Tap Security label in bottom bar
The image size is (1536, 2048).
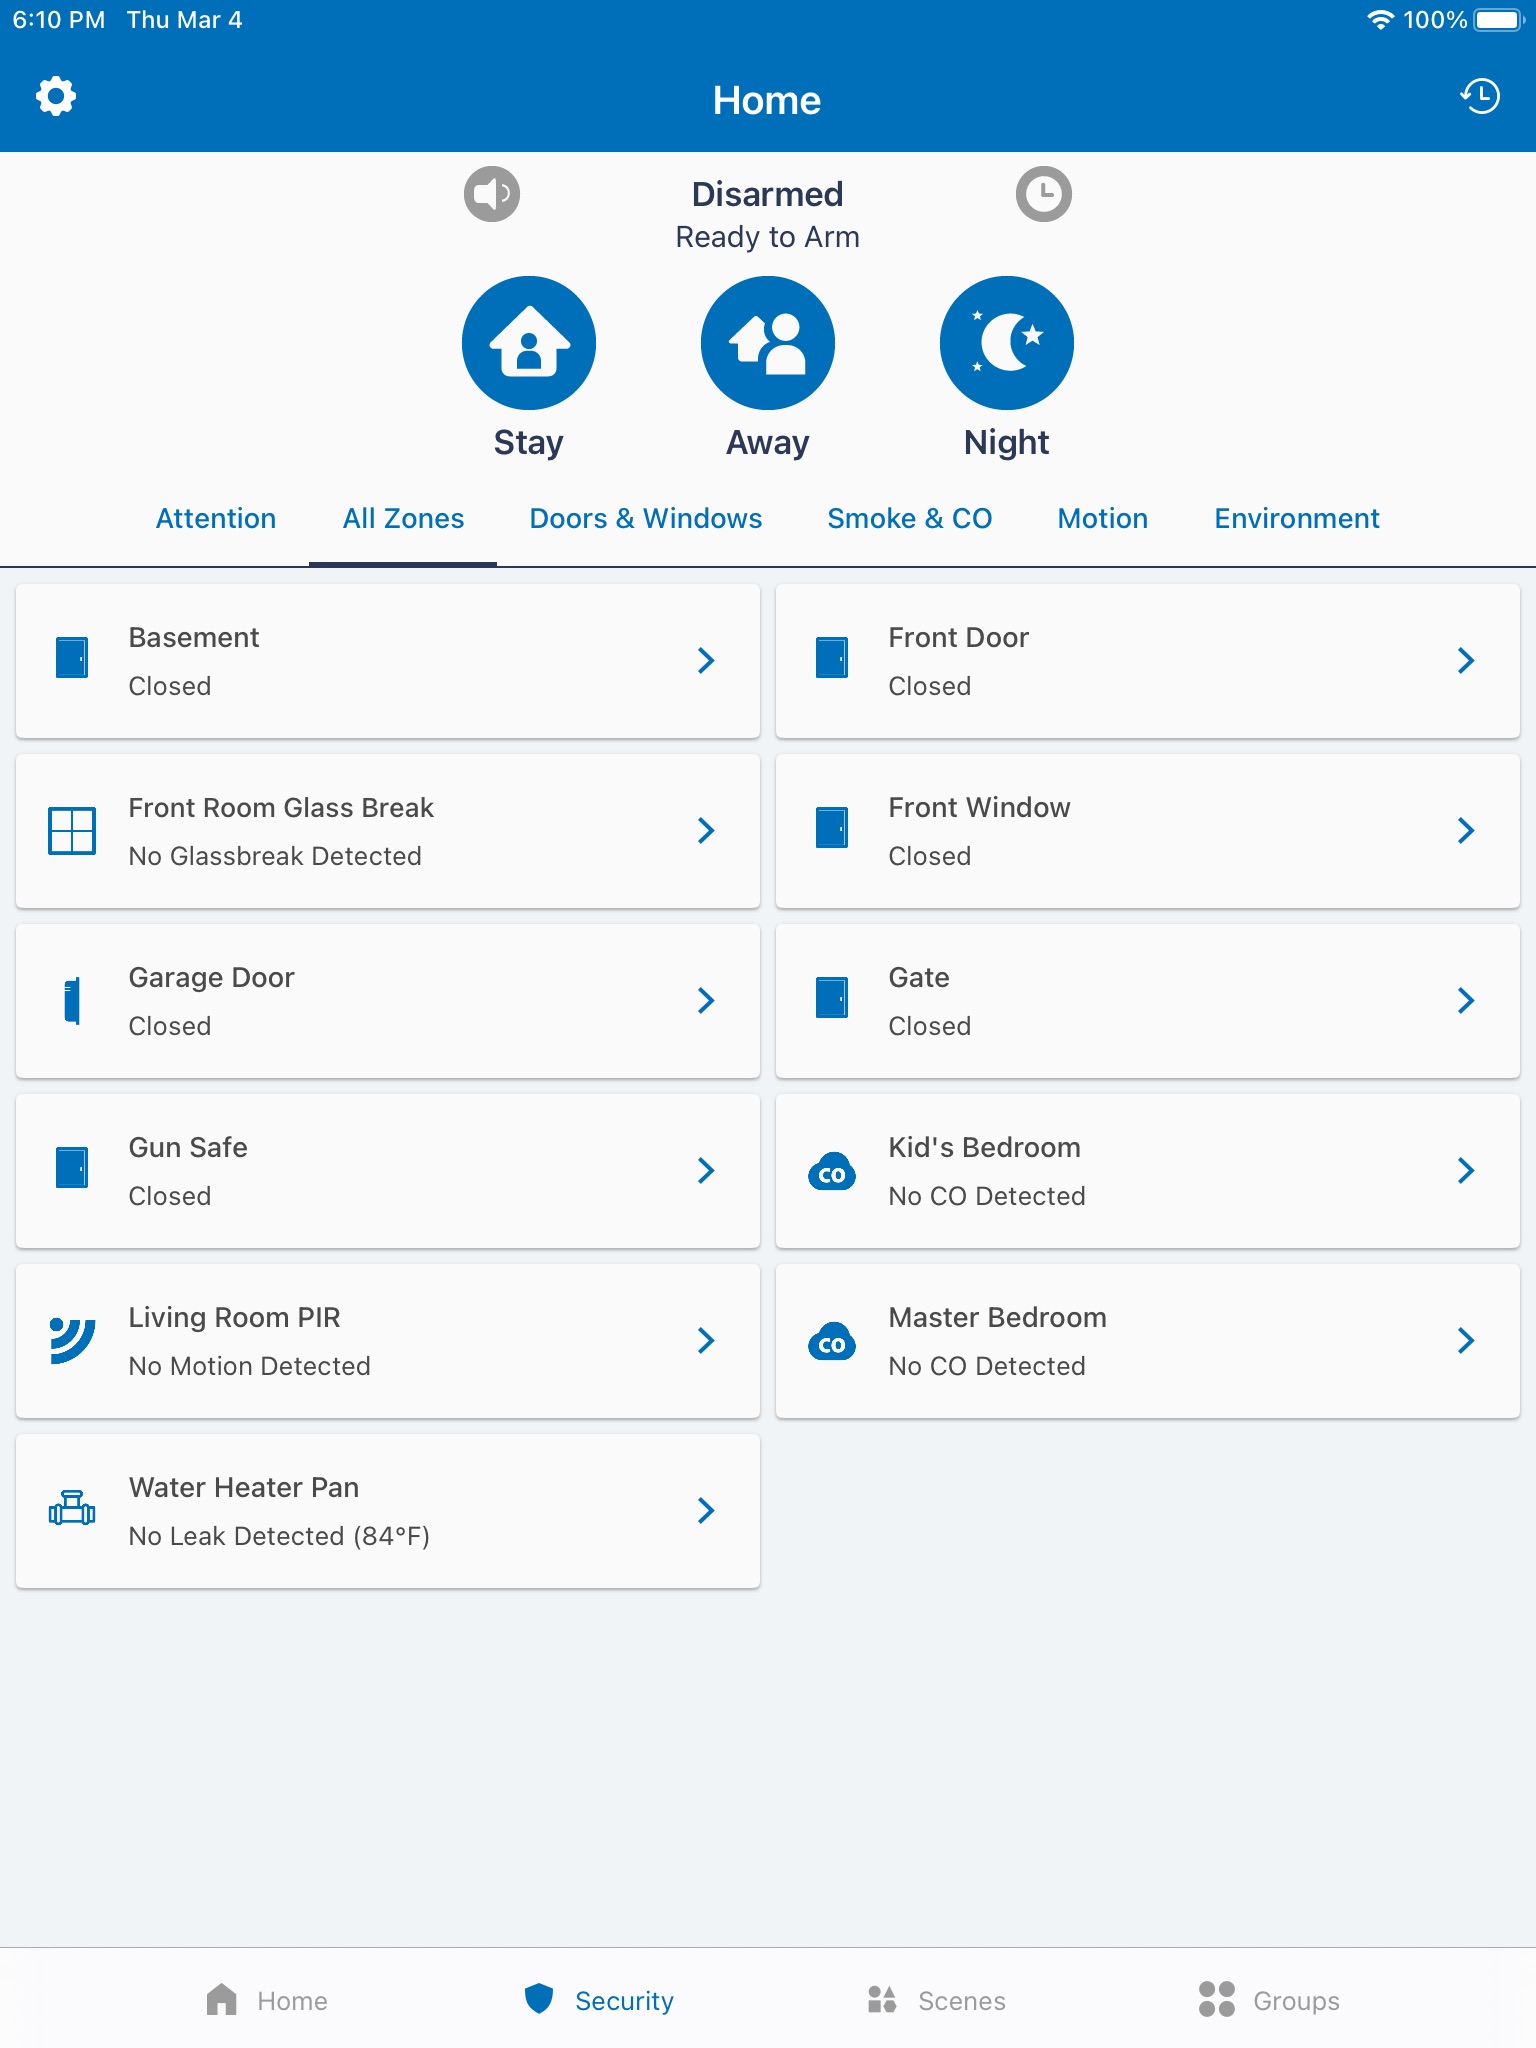(x=625, y=2001)
